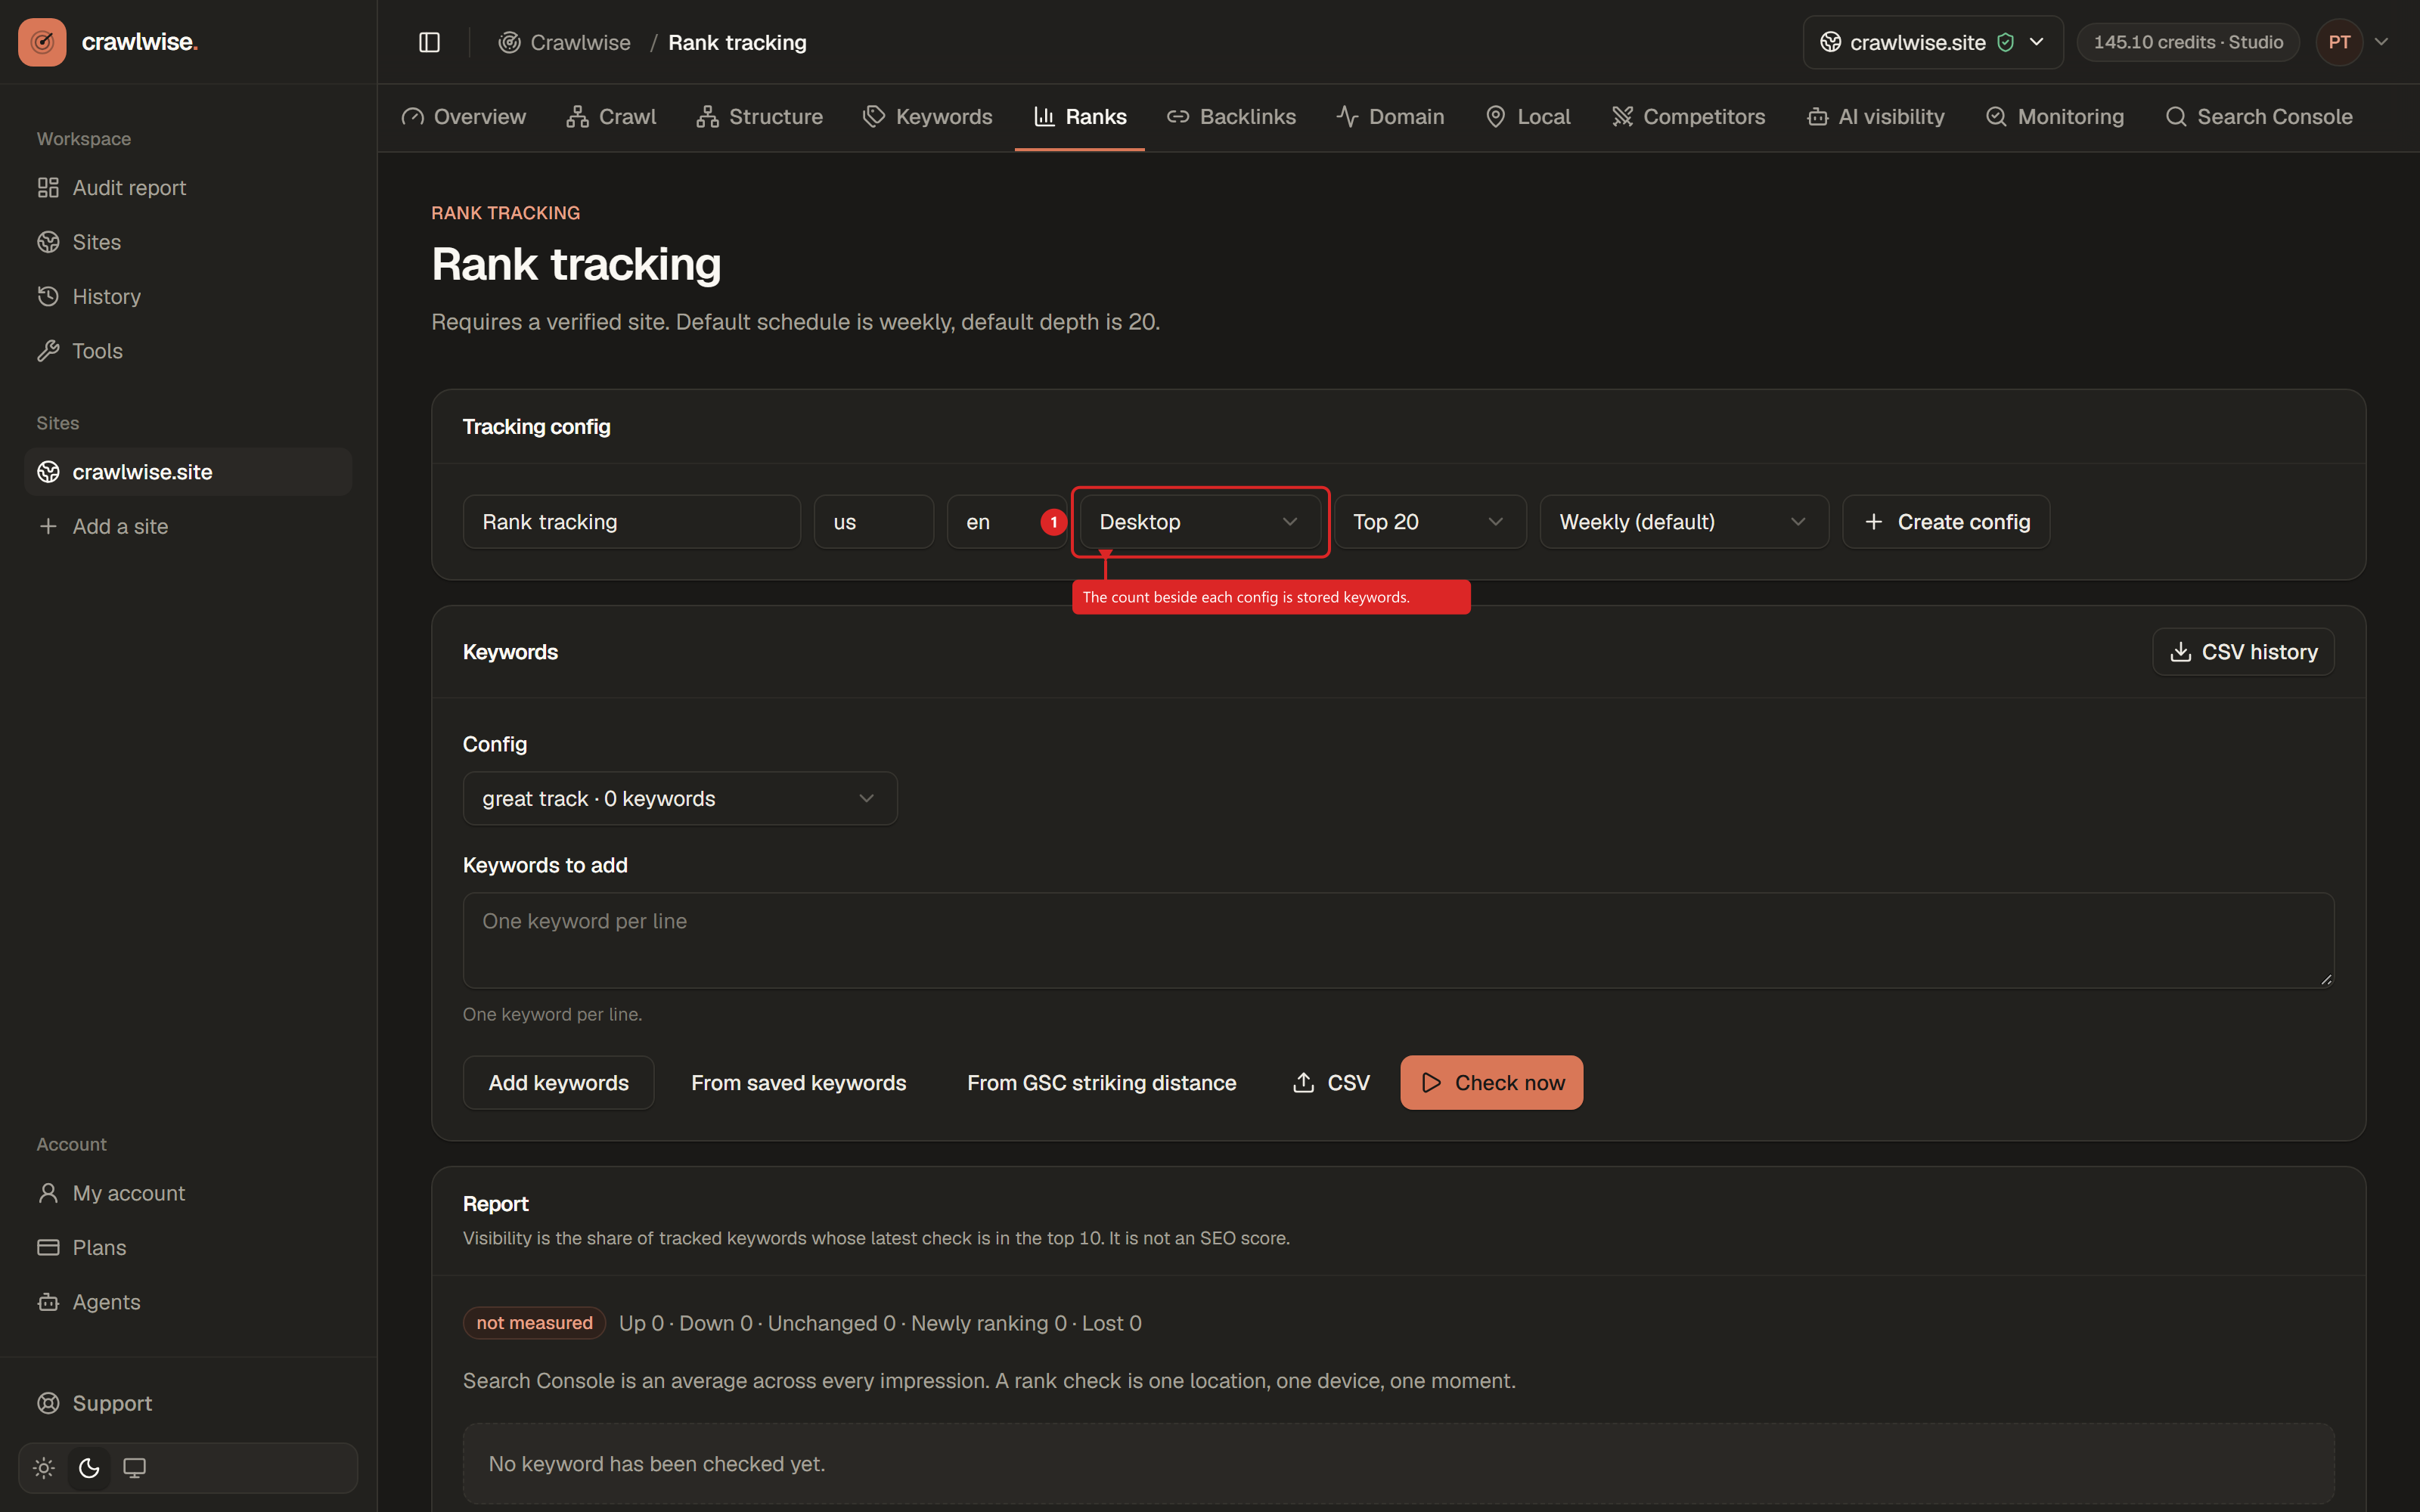The width and height of the screenshot is (2420, 1512).
Task: Open the crawlwise.site site selector dropdown
Action: coord(1932,42)
